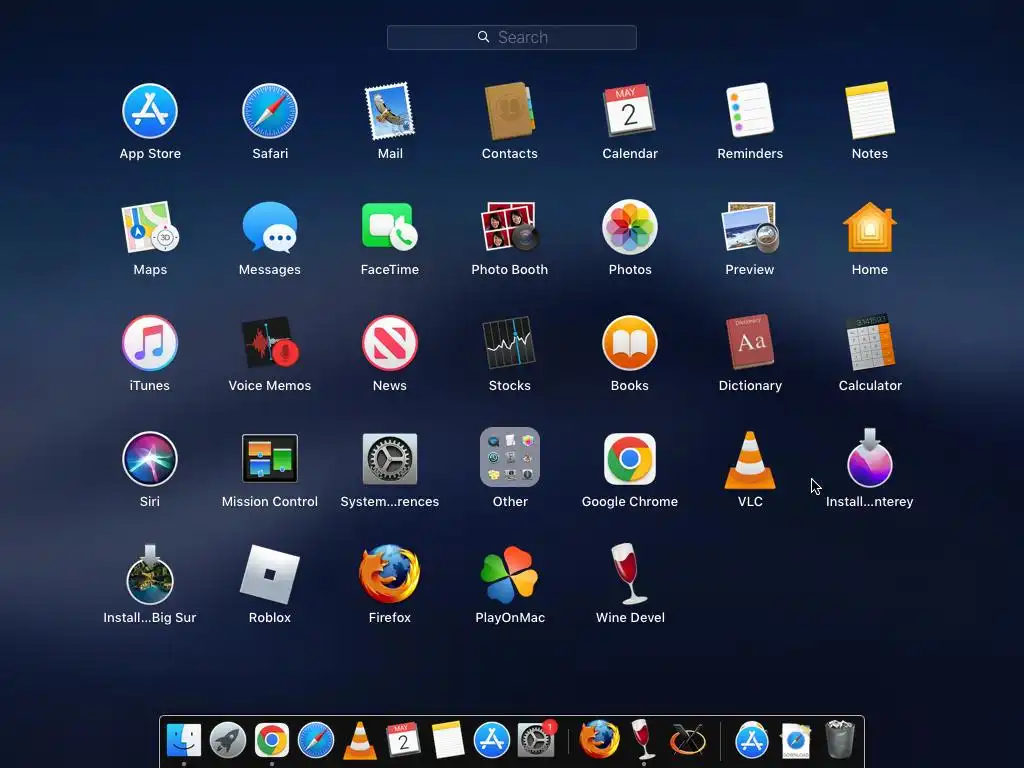Open the Safari download document in the Dock
This screenshot has width=1024, height=768.
click(796, 741)
